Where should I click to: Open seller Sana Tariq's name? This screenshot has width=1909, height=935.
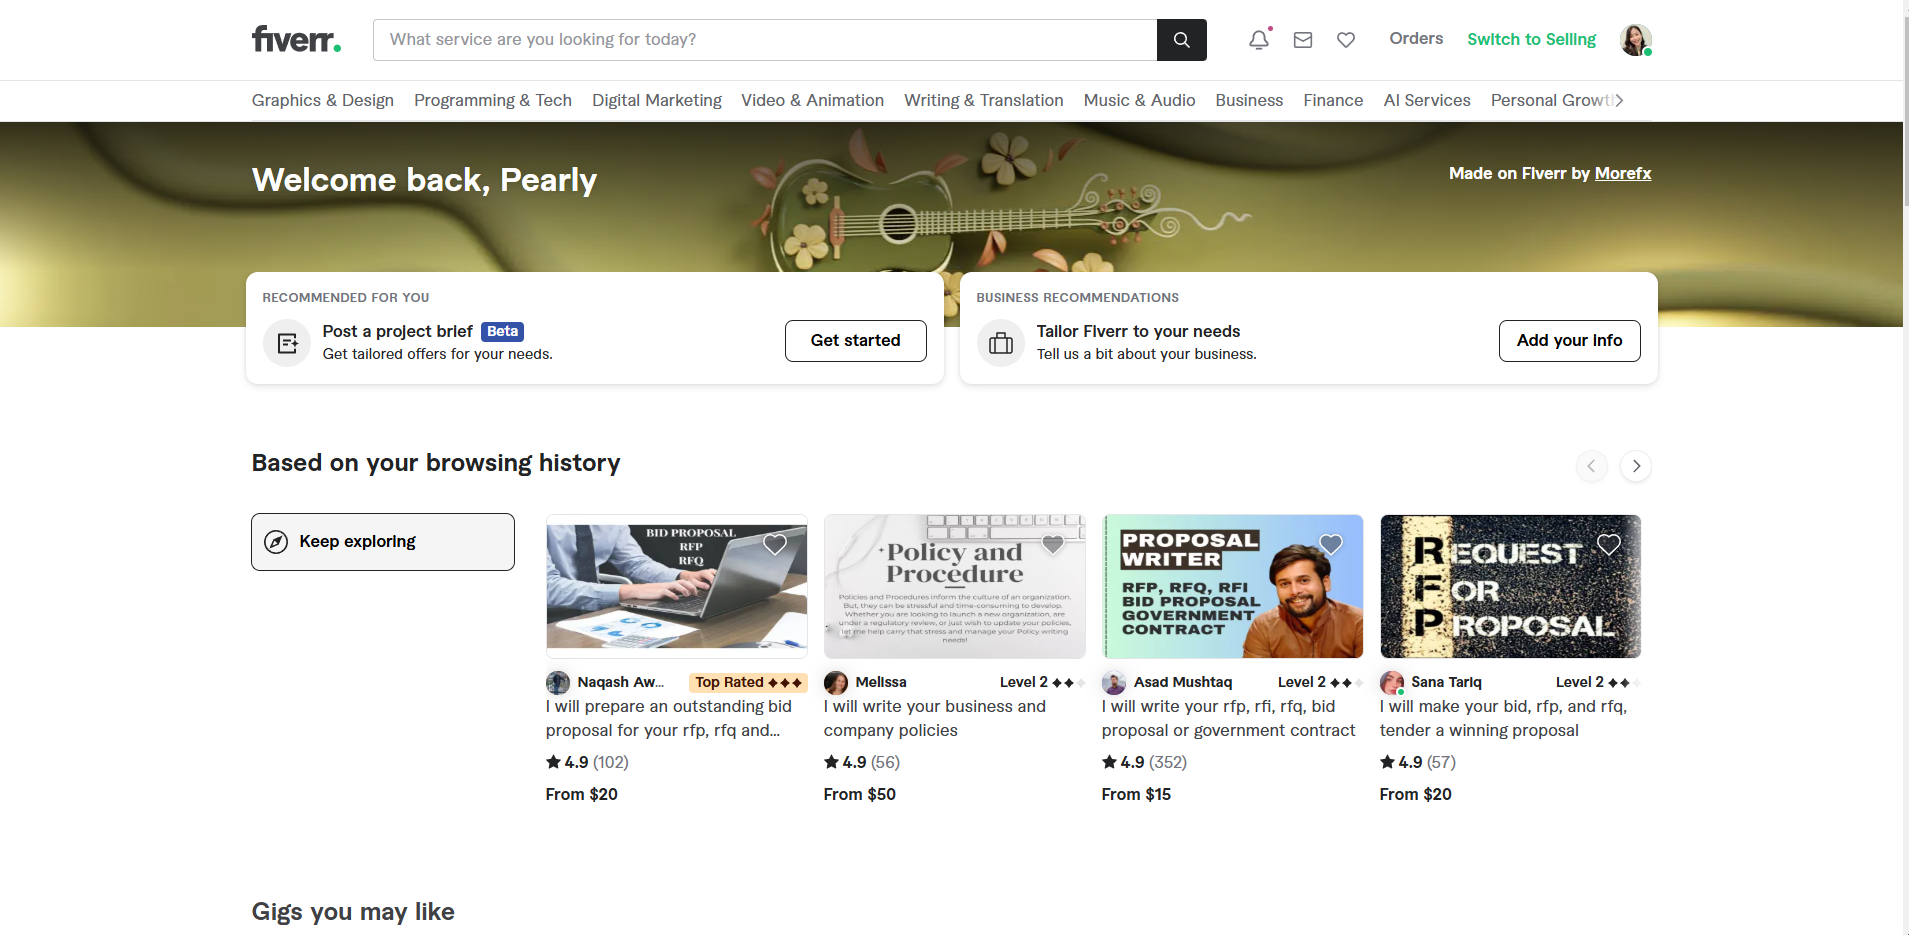[x=1446, y=682]
